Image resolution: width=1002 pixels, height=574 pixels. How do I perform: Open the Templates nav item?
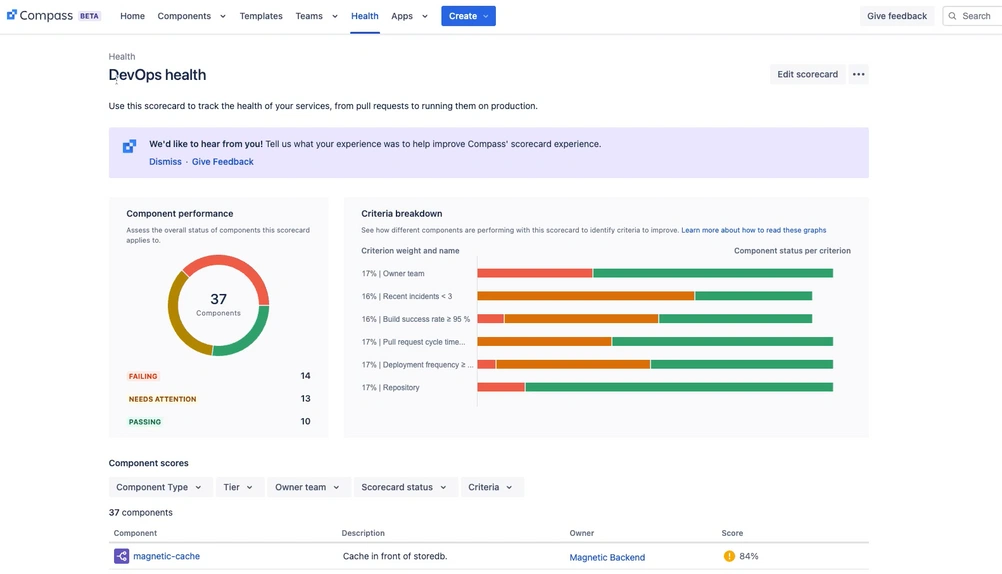point(261,16)
